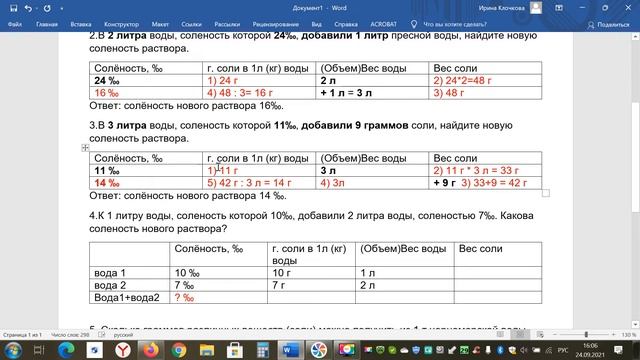Image resolution: width=640 pixels, height=360 pixels.
Task: Switch to Read Mode view
Action: [500, 335]
